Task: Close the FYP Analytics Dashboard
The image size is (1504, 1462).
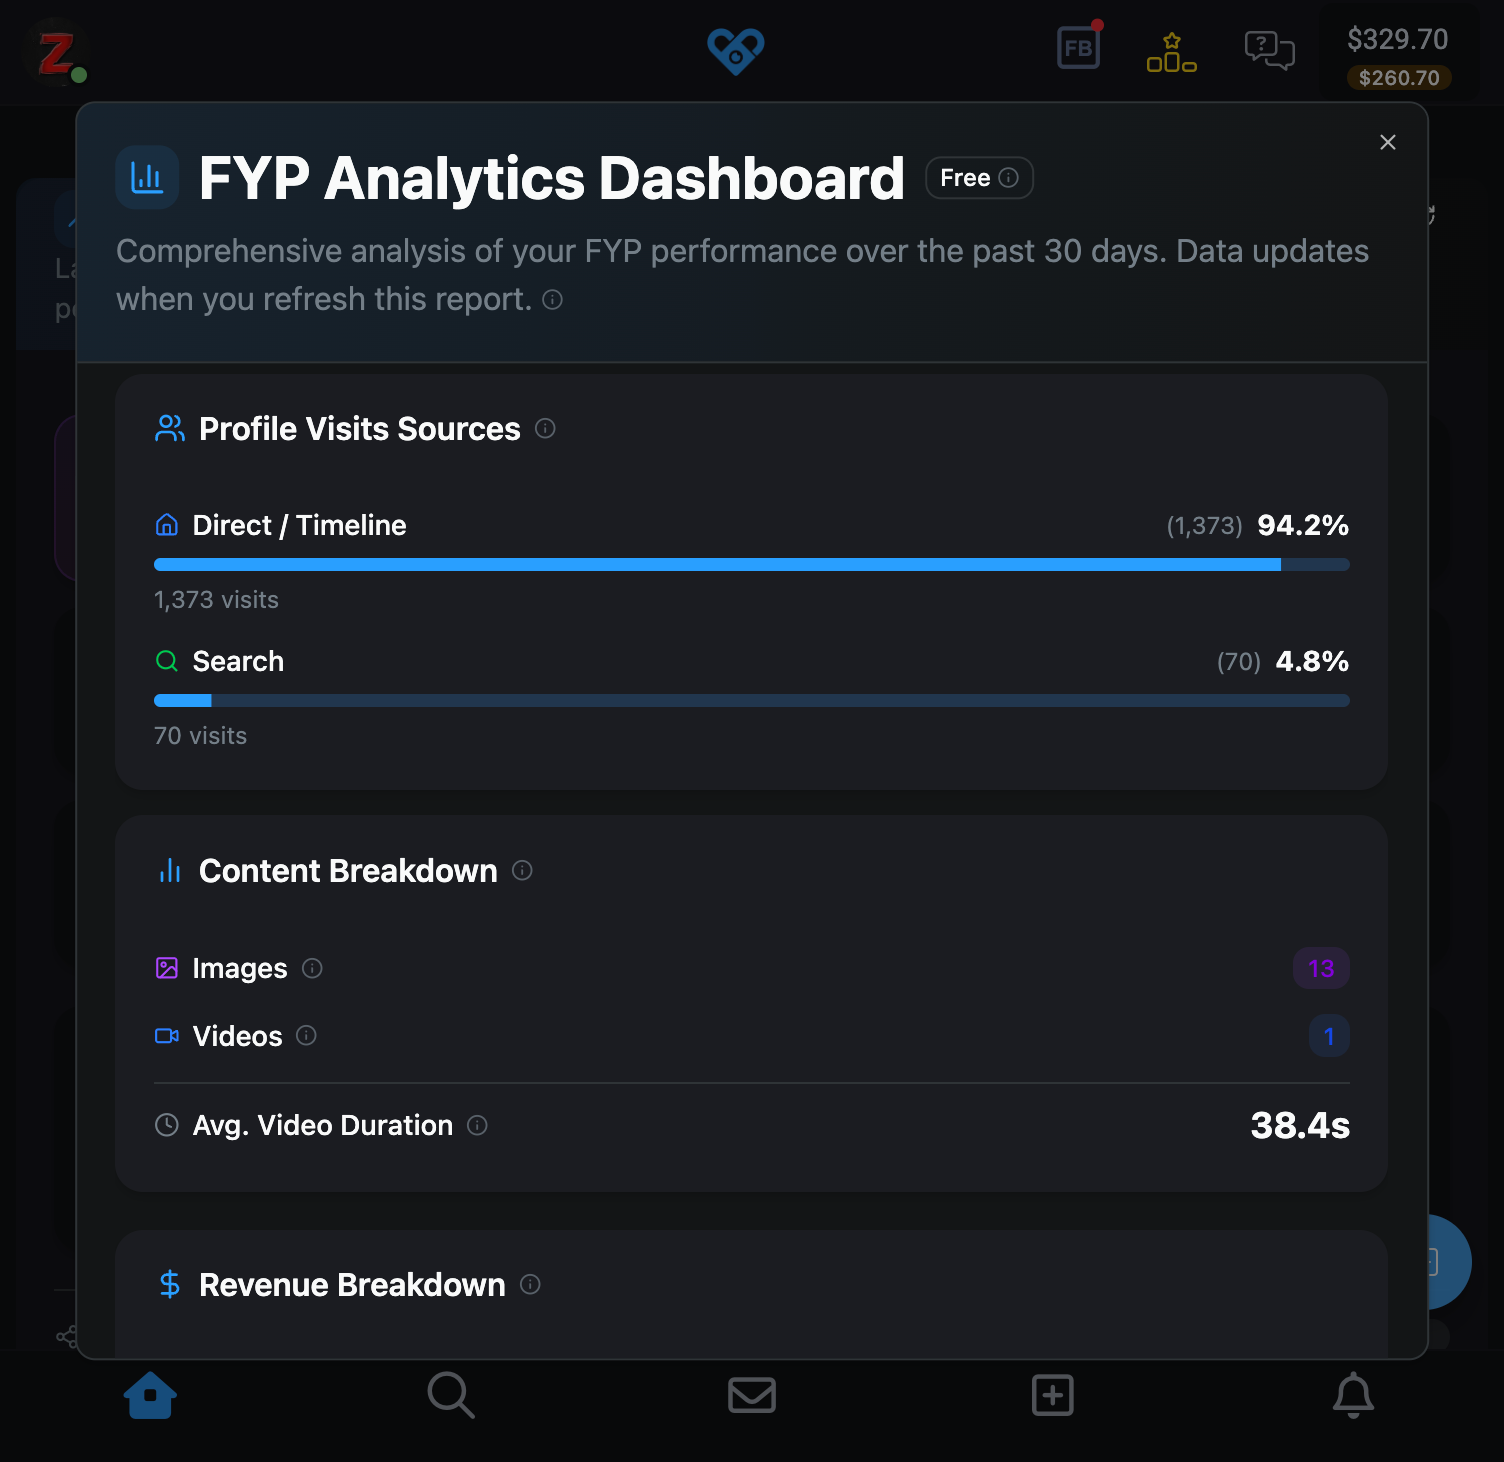Action: 1388,142
